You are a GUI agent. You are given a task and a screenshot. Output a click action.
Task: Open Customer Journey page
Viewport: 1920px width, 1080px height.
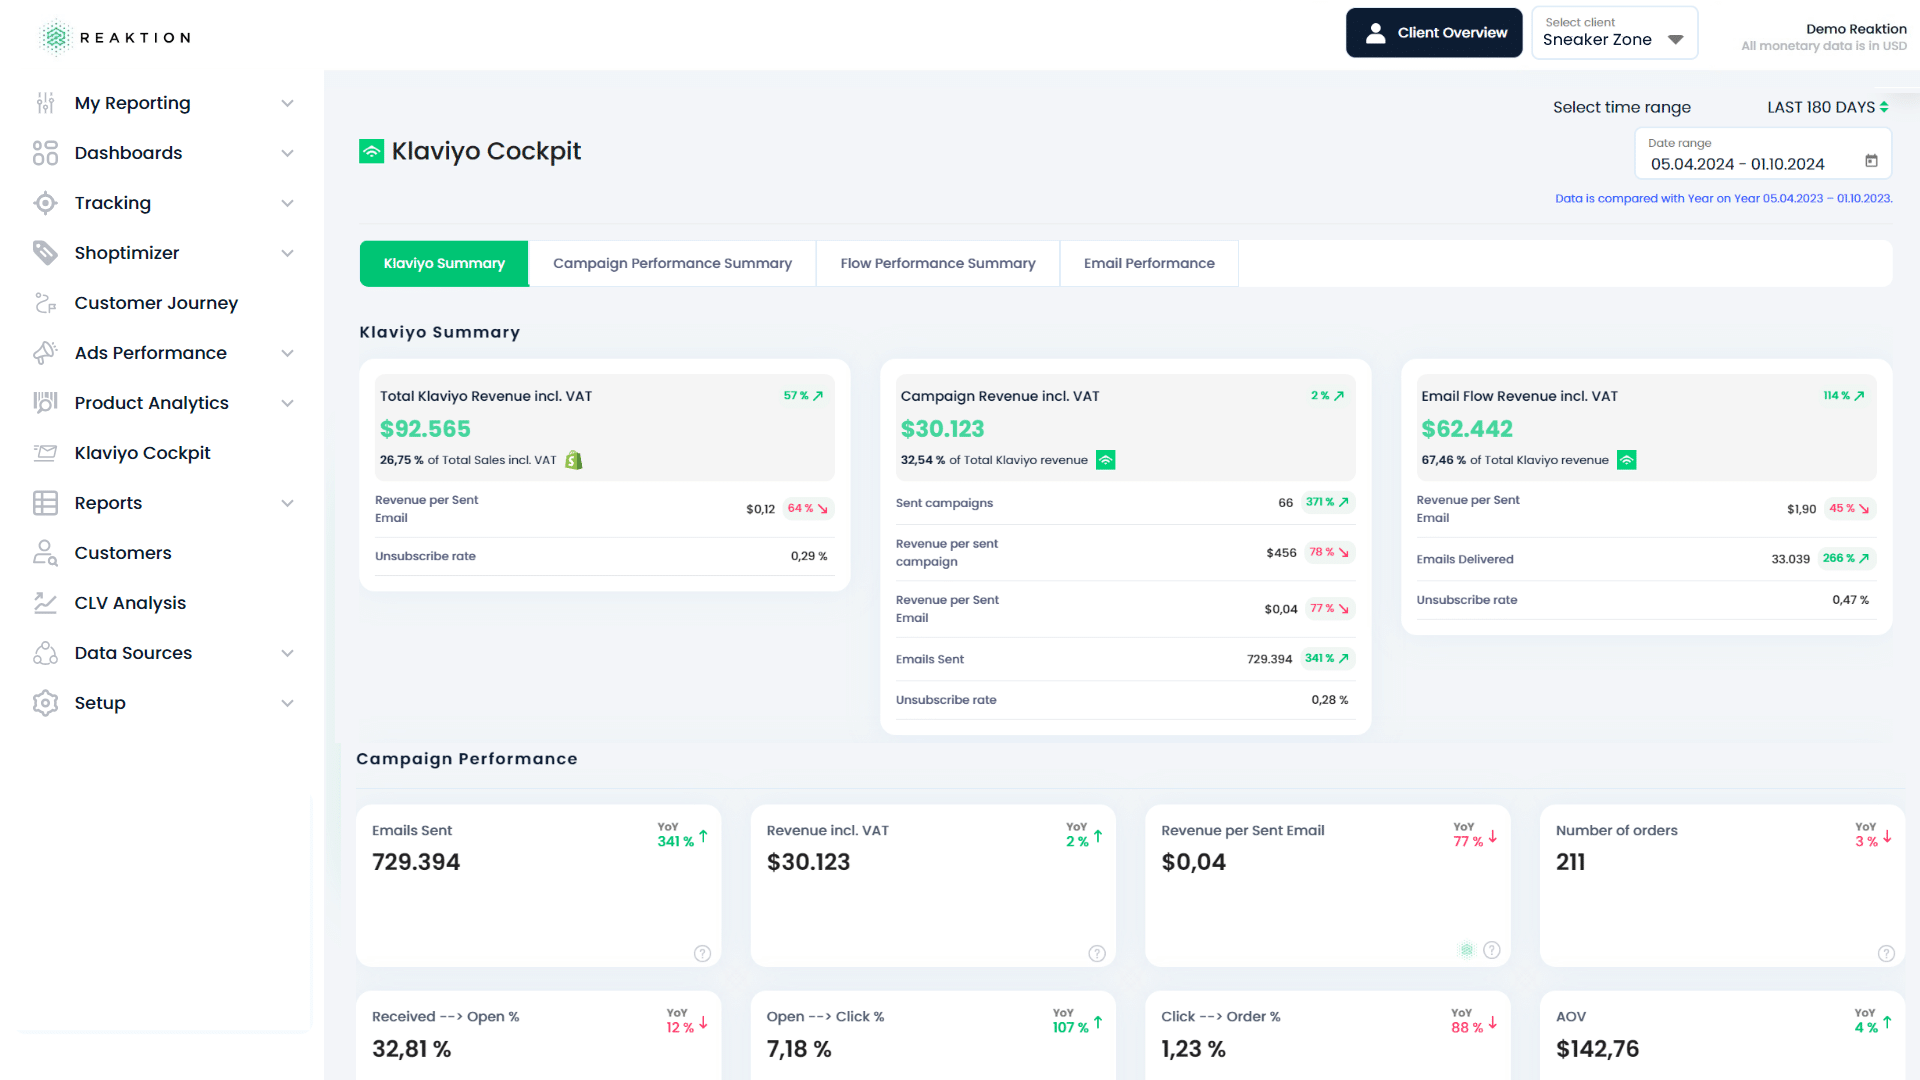[x=156, y=303]
